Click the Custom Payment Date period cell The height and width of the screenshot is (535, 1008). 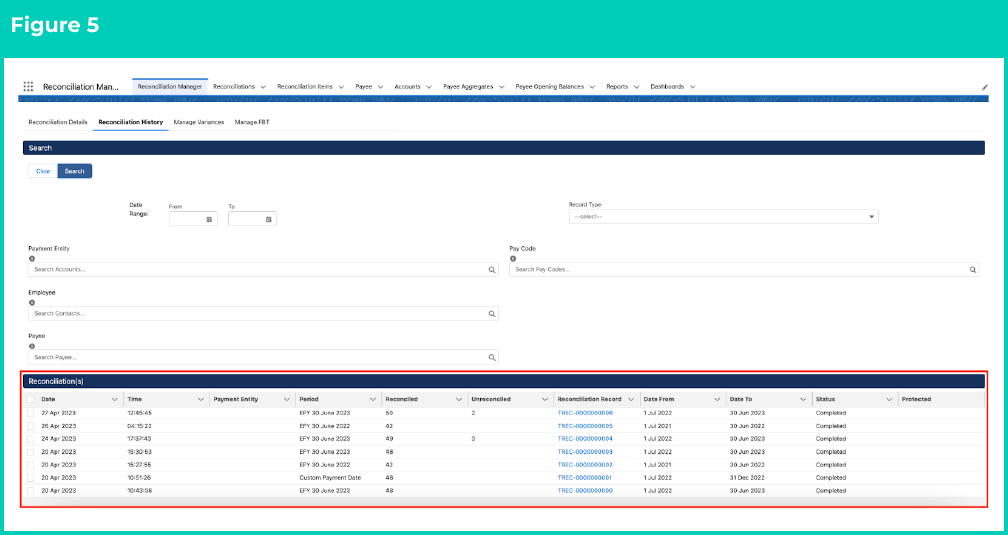(x=330, y=478)
